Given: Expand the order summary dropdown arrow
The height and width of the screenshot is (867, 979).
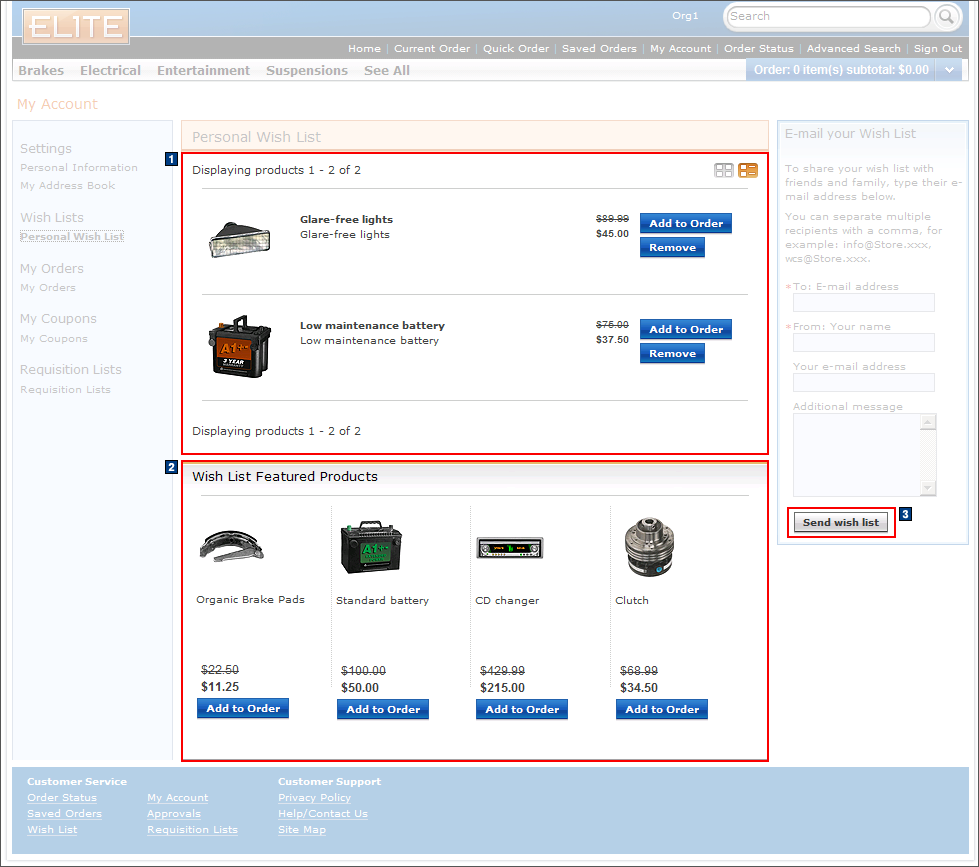Looking at the screenshot, I should click(x=949, y=70).
